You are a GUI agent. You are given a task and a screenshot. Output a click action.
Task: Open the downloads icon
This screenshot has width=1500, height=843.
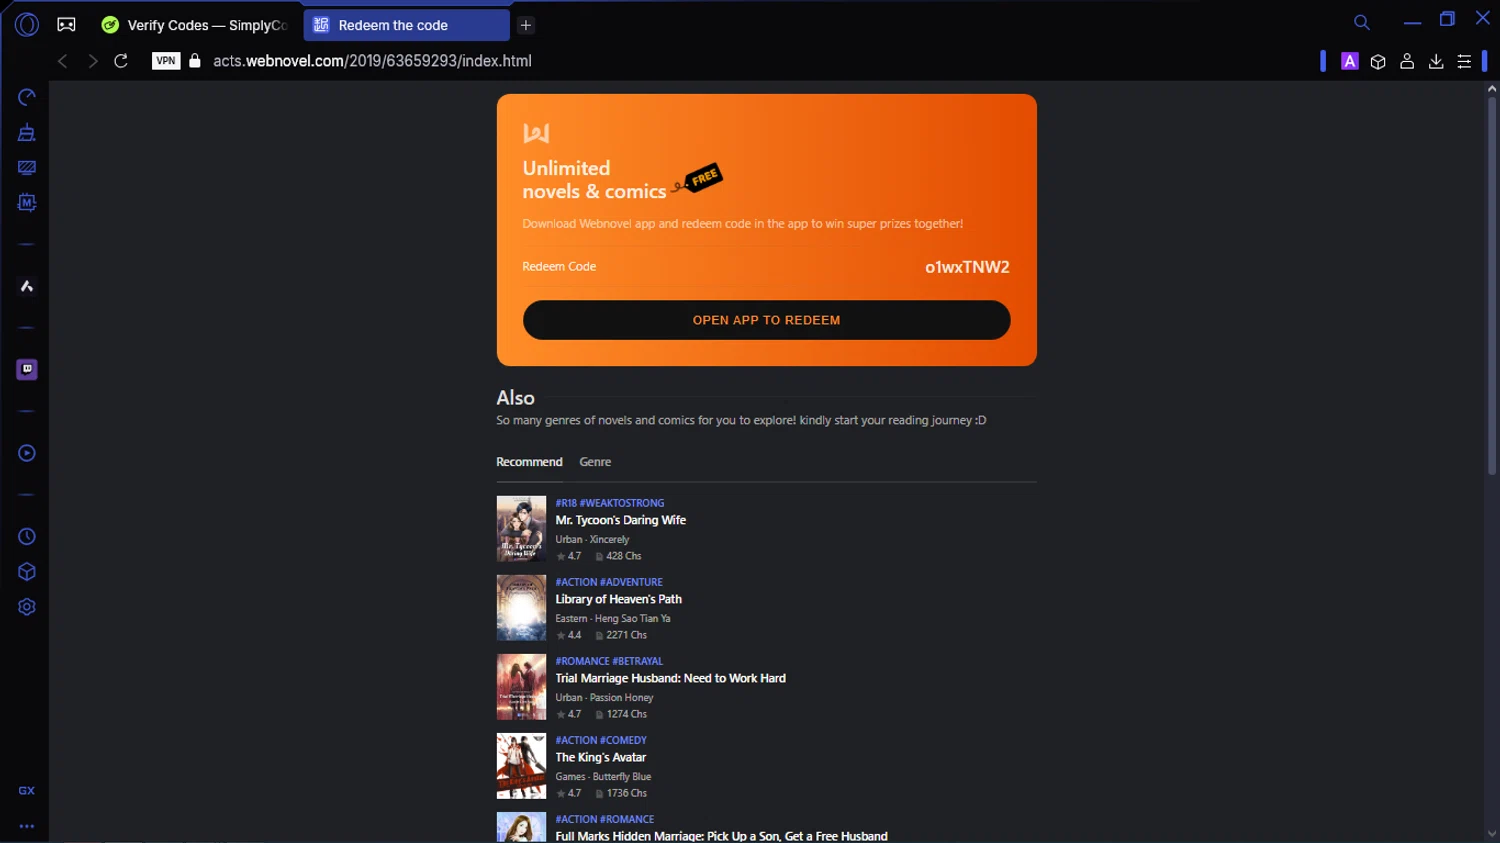point(1436,61)
